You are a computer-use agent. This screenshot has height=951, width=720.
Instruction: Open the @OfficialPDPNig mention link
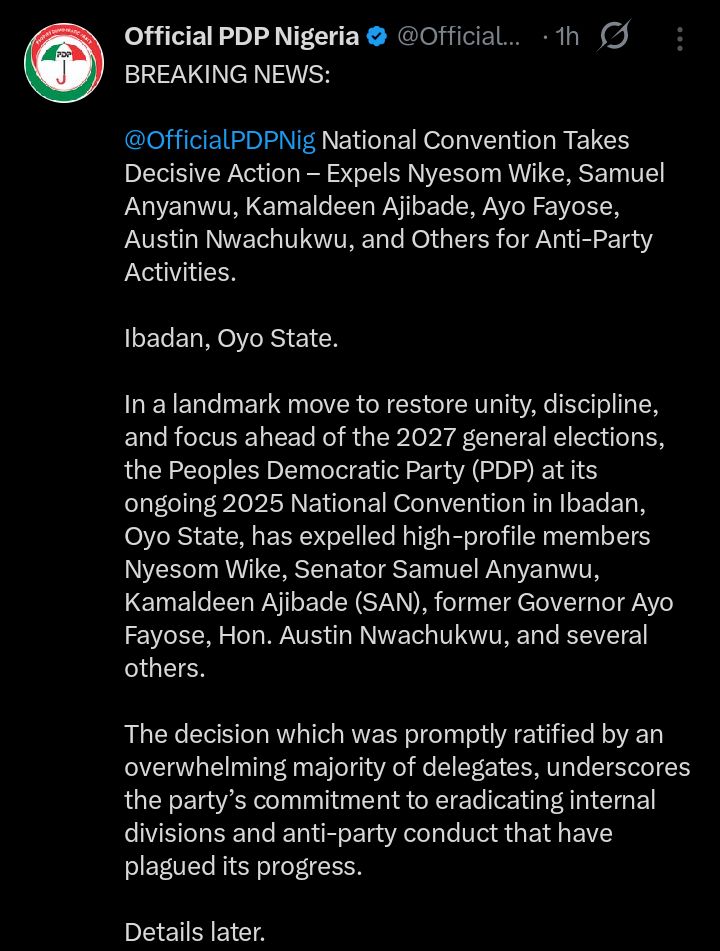pyautogui.click(x=219, y=141)
